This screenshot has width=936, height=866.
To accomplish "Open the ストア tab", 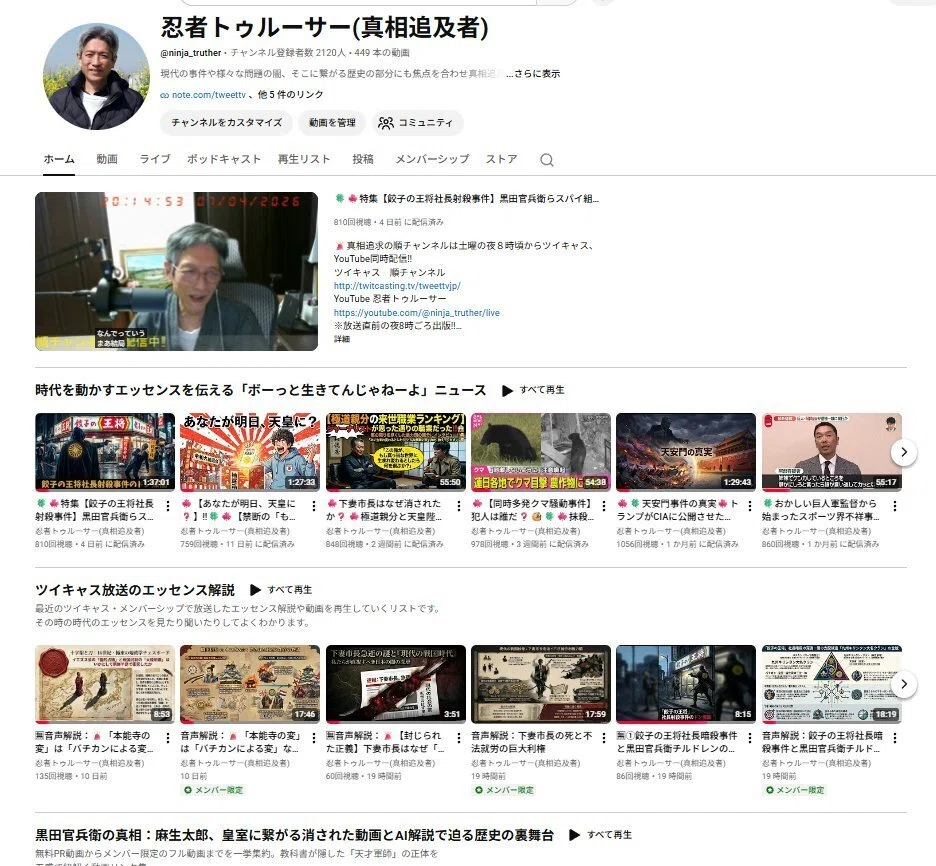I will 501,159.
